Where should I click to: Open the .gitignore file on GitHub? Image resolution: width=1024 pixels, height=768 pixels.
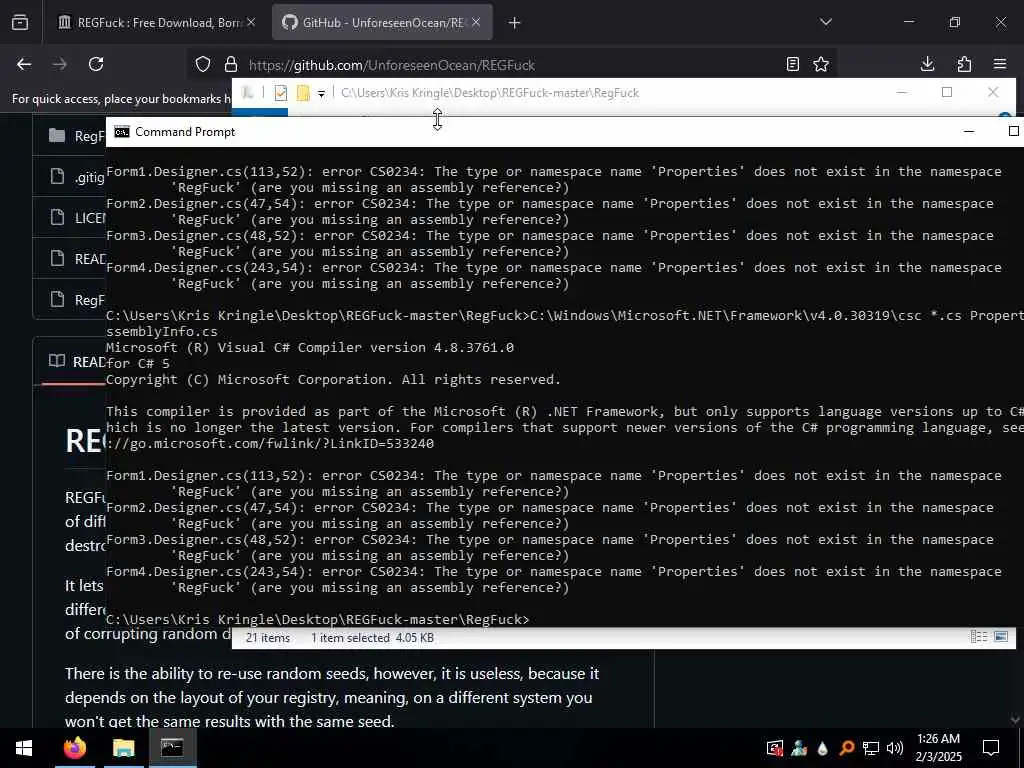pyautogui.click(x=89, y=177)
